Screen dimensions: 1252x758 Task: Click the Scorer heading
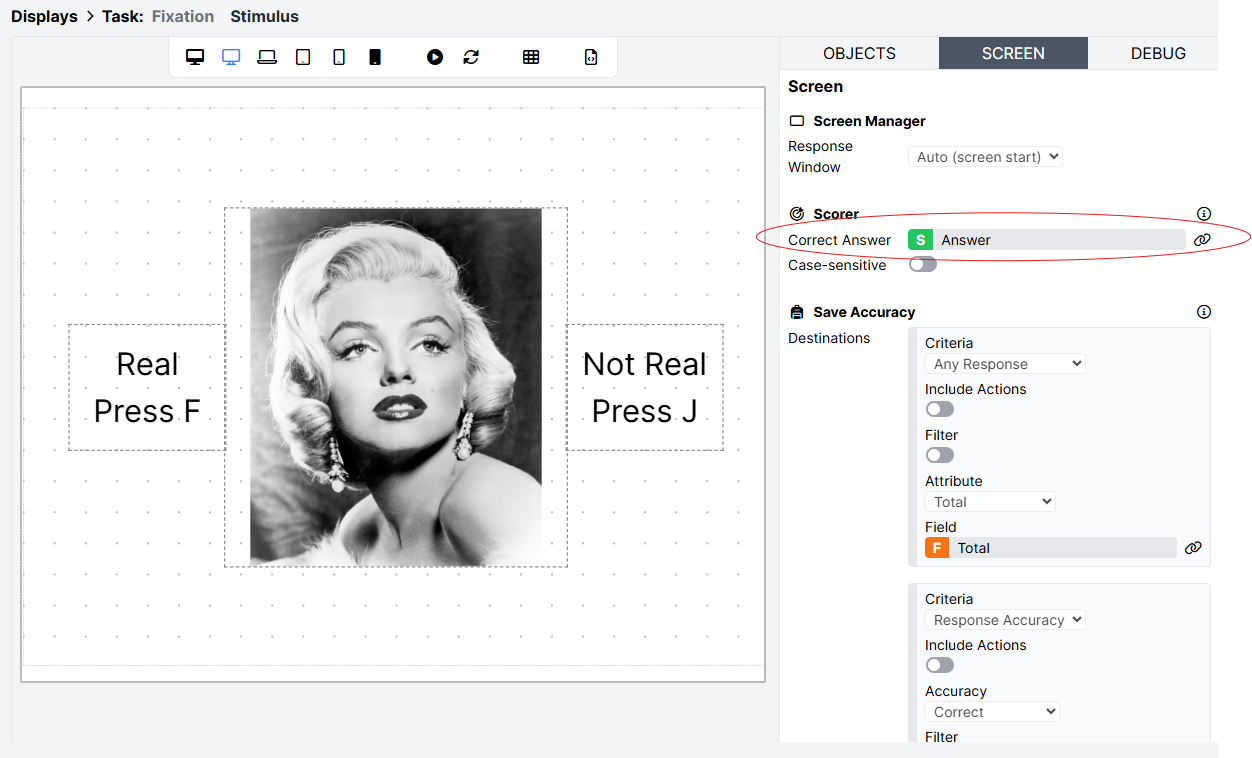[836, 214]
